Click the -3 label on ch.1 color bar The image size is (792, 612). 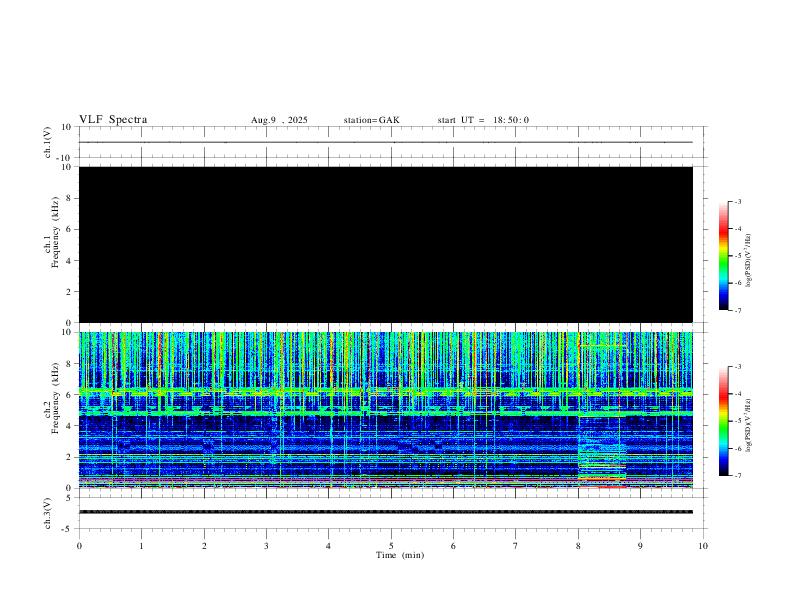pos(738,202)
